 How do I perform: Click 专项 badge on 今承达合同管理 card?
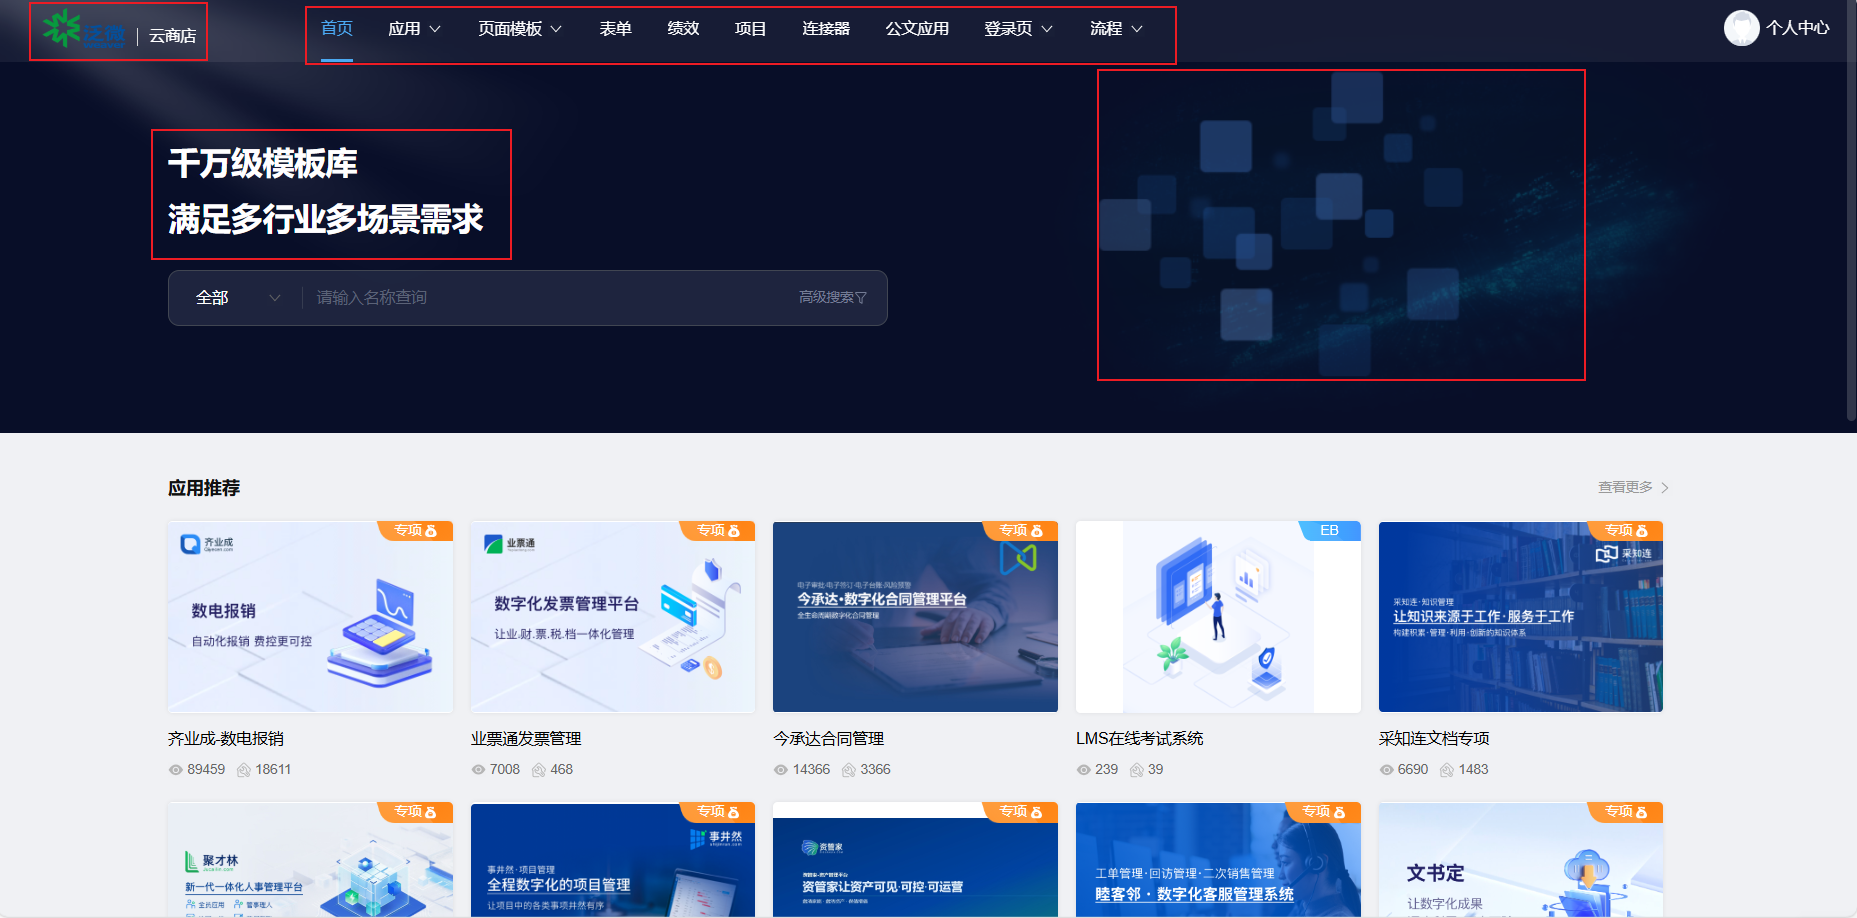pyautogui.click(x=1020, y=531)
